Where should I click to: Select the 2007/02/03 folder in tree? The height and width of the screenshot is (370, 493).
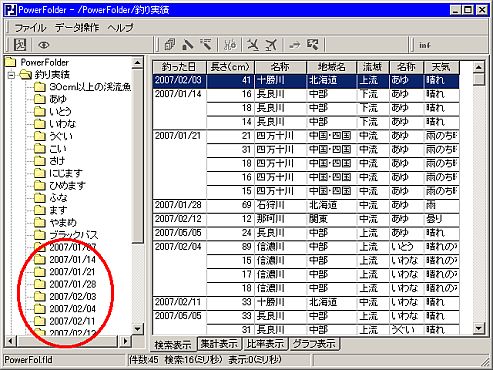click(x=73, y=297)
